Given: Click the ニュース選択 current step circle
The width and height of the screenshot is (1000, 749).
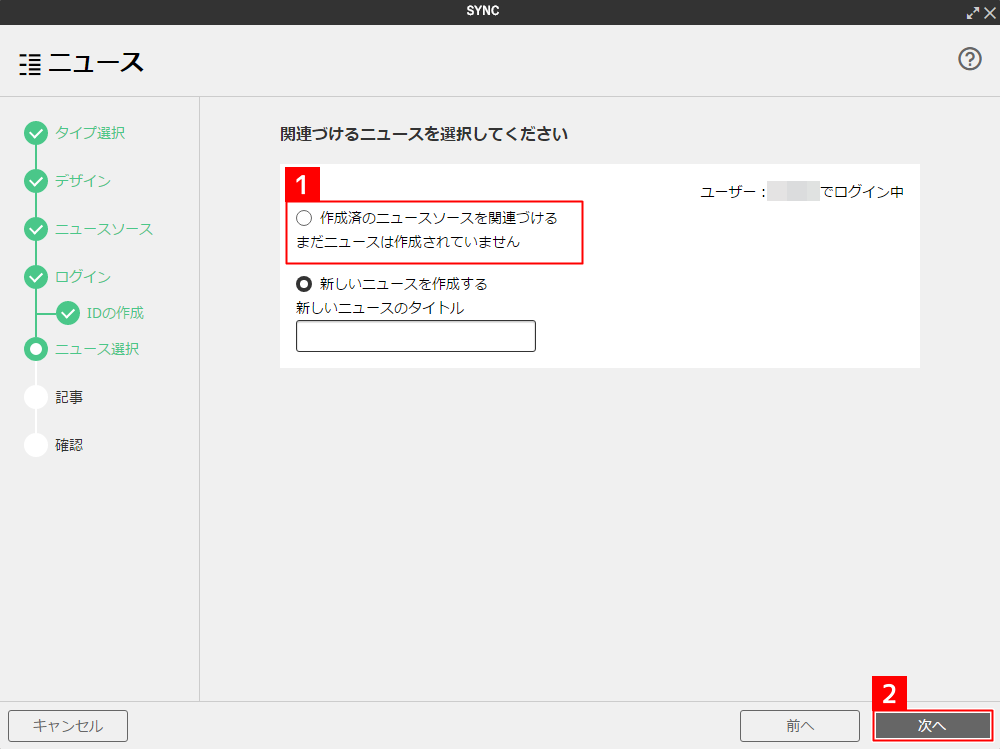Looking at the screenshot, I should [36, 349].
